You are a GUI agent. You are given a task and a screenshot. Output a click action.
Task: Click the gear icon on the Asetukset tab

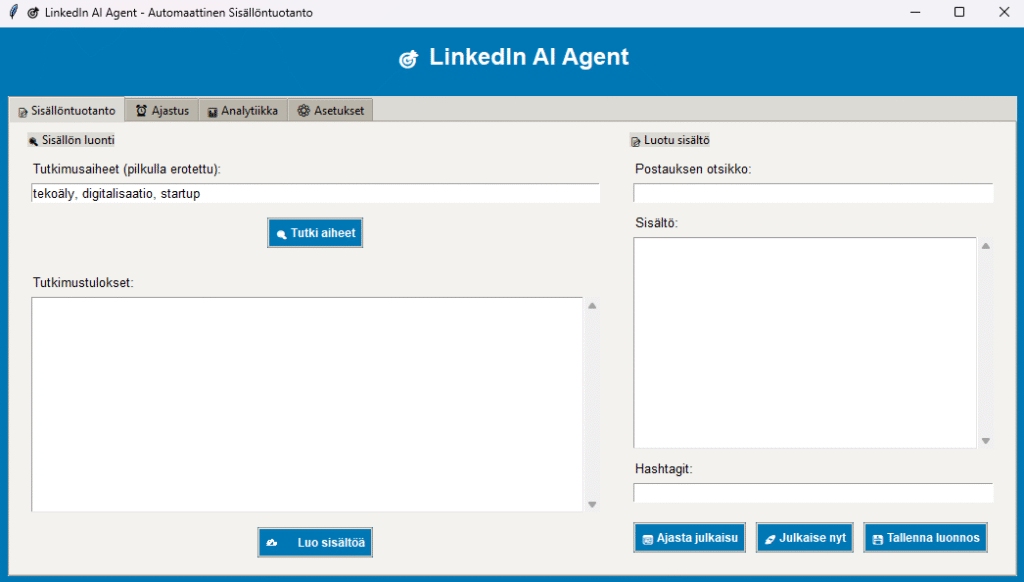pyautogui.click(x=303, y=111)
